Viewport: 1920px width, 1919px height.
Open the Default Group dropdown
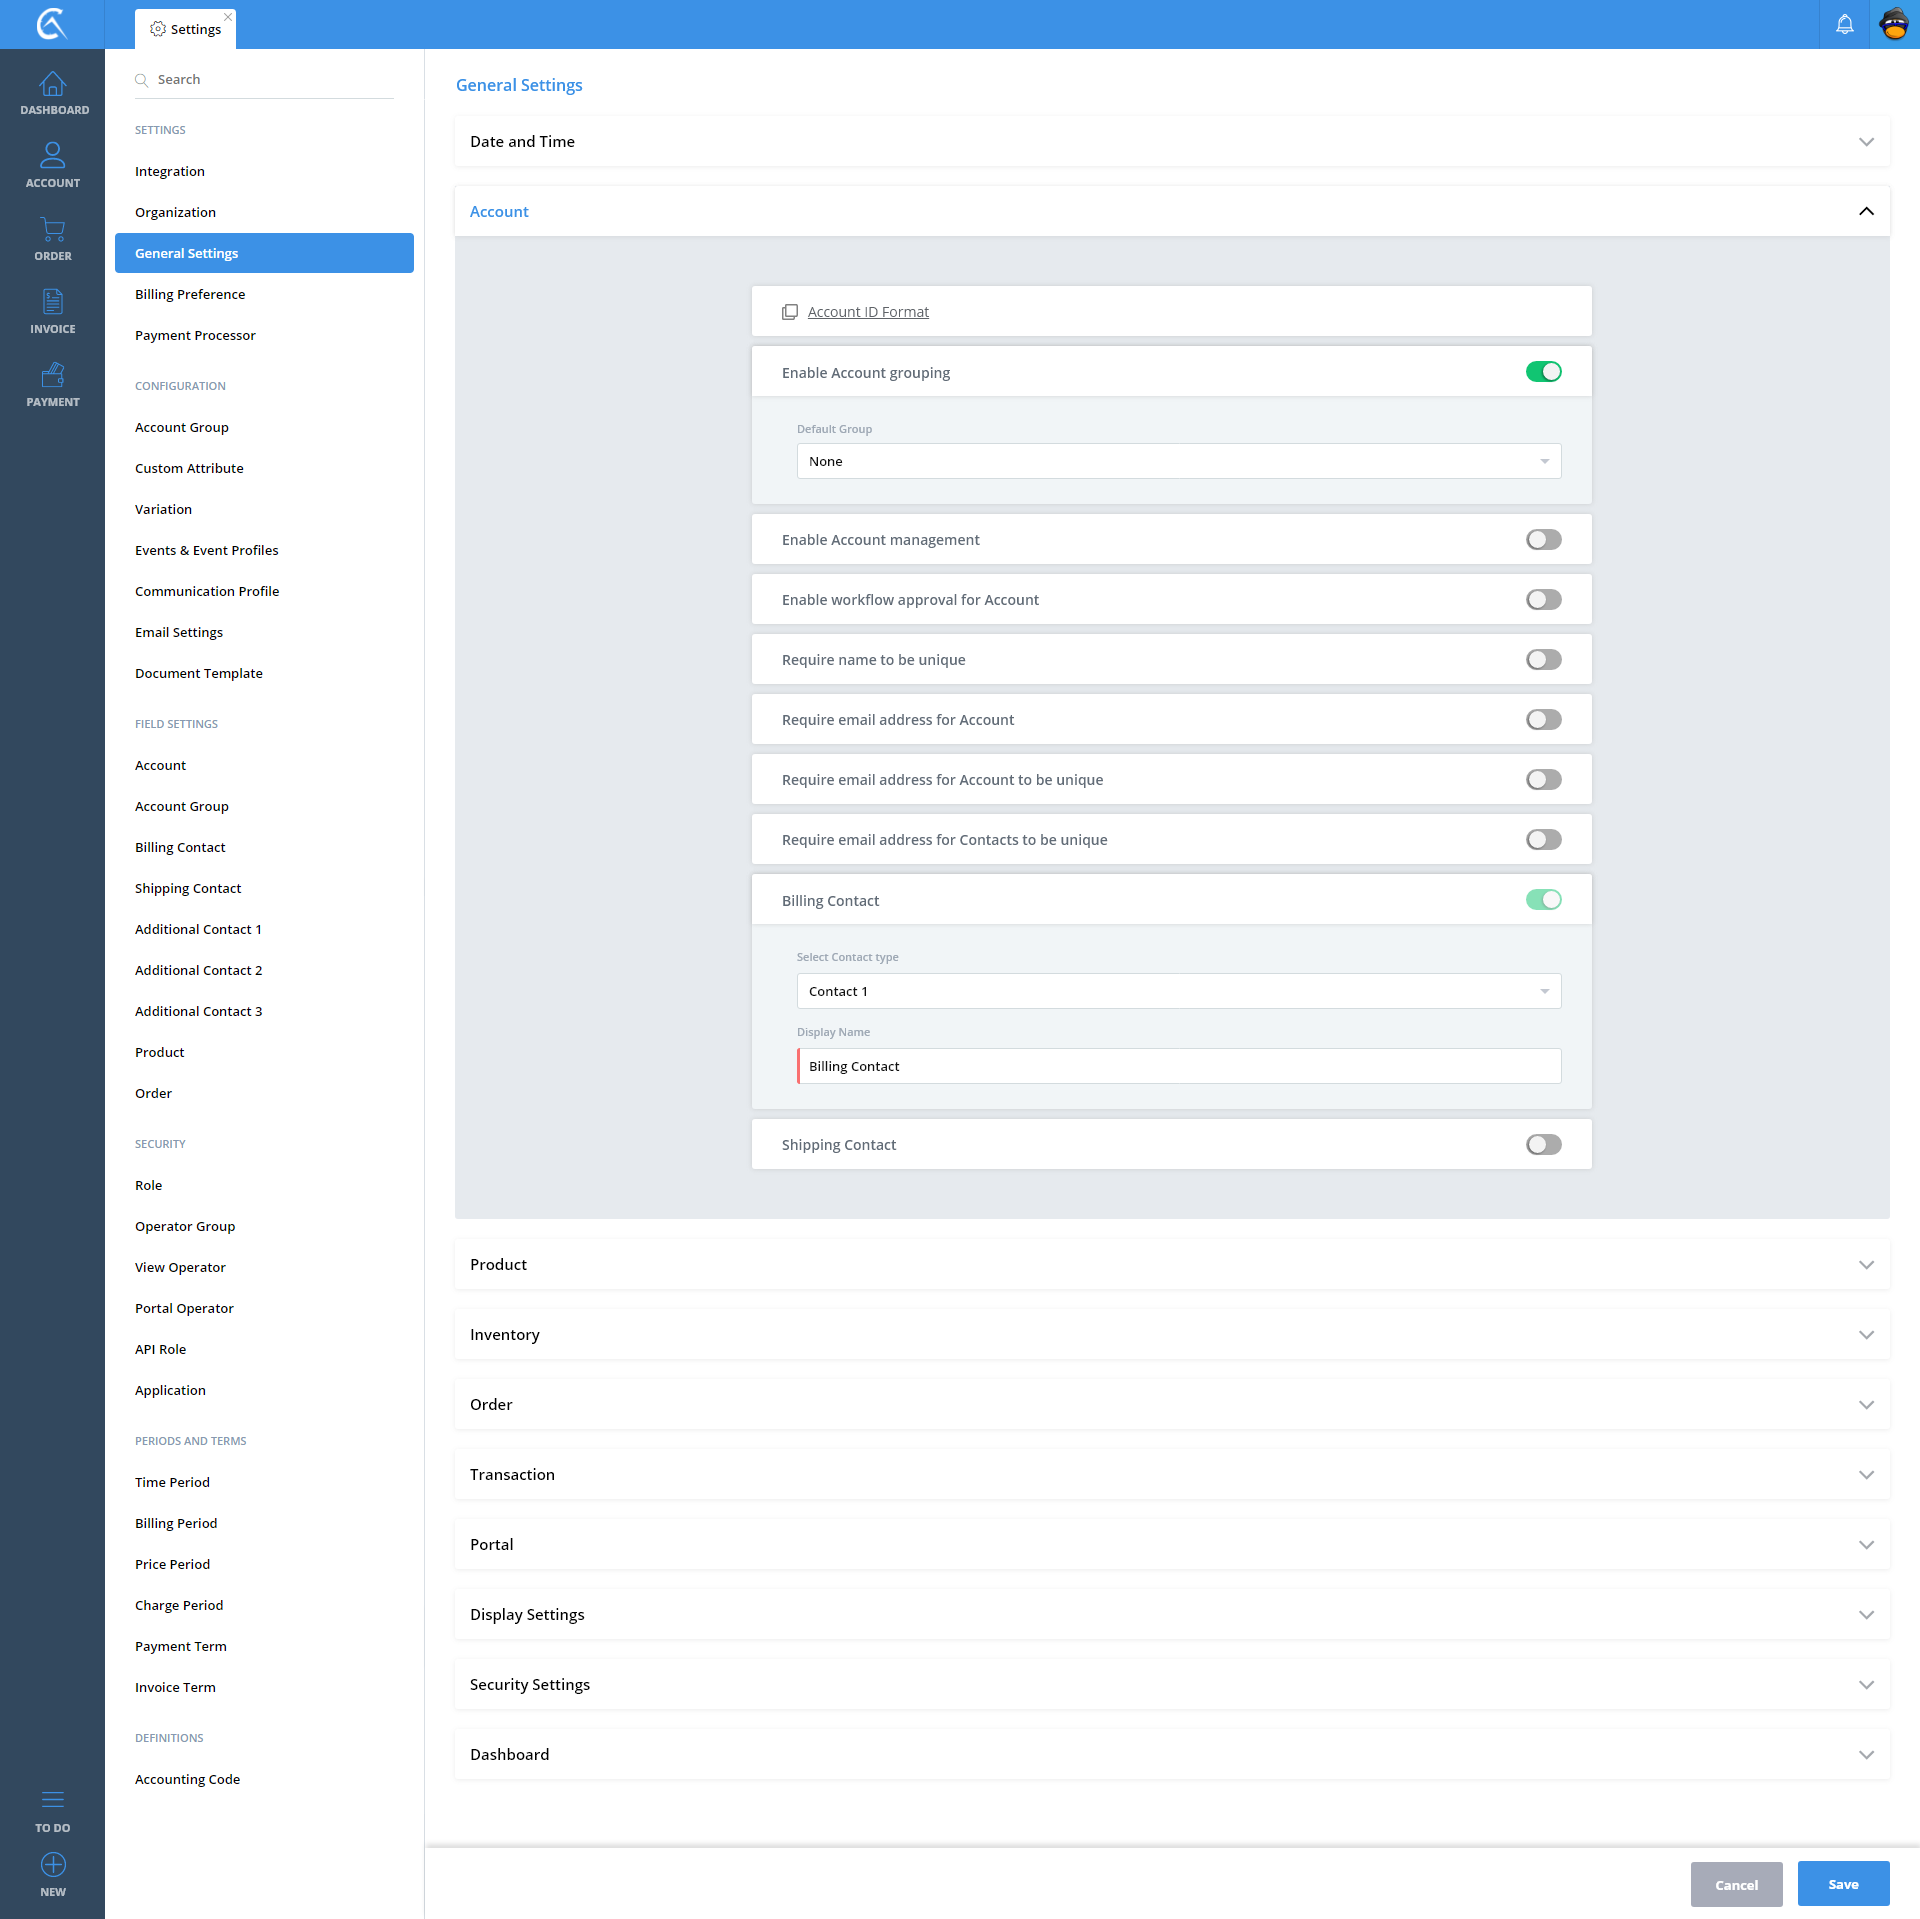pos(1178,461)
